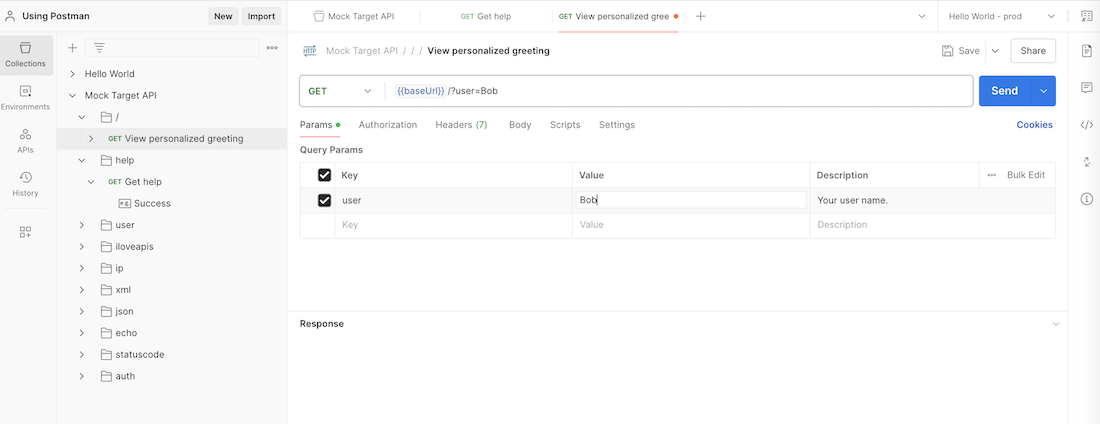Open the code snippet icon in right sidebar

click(x=1086, y=125)
